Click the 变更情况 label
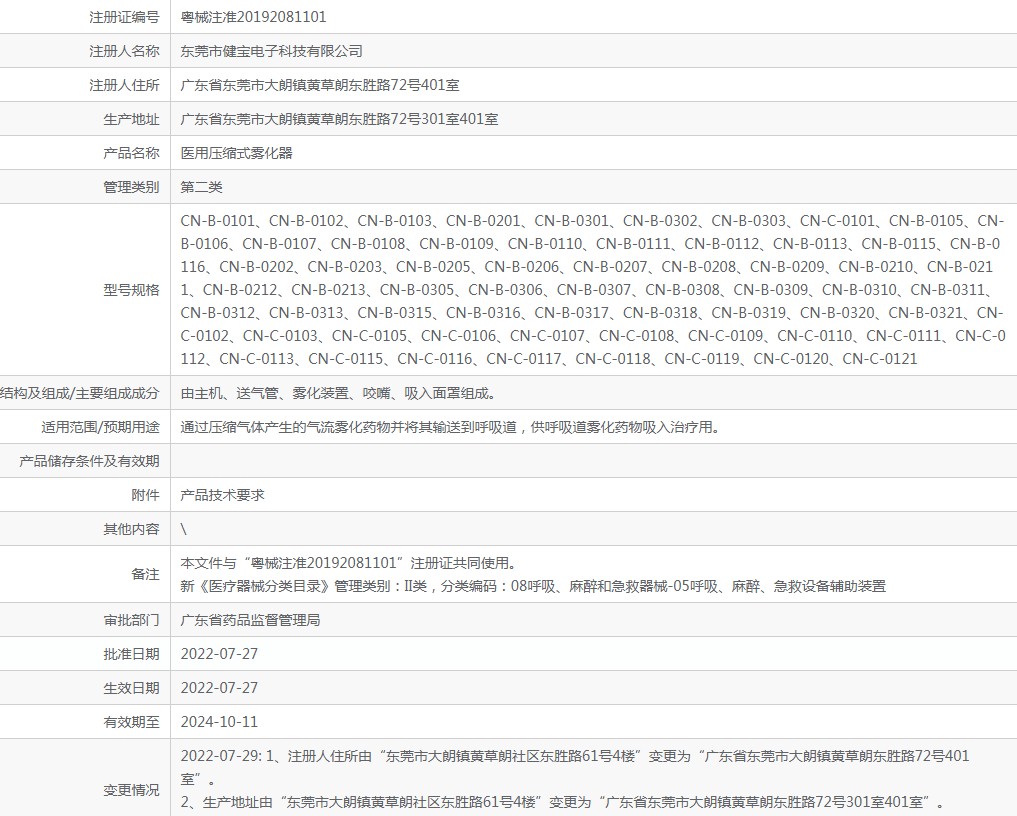The image size is (1017, 816). [131, 790]
